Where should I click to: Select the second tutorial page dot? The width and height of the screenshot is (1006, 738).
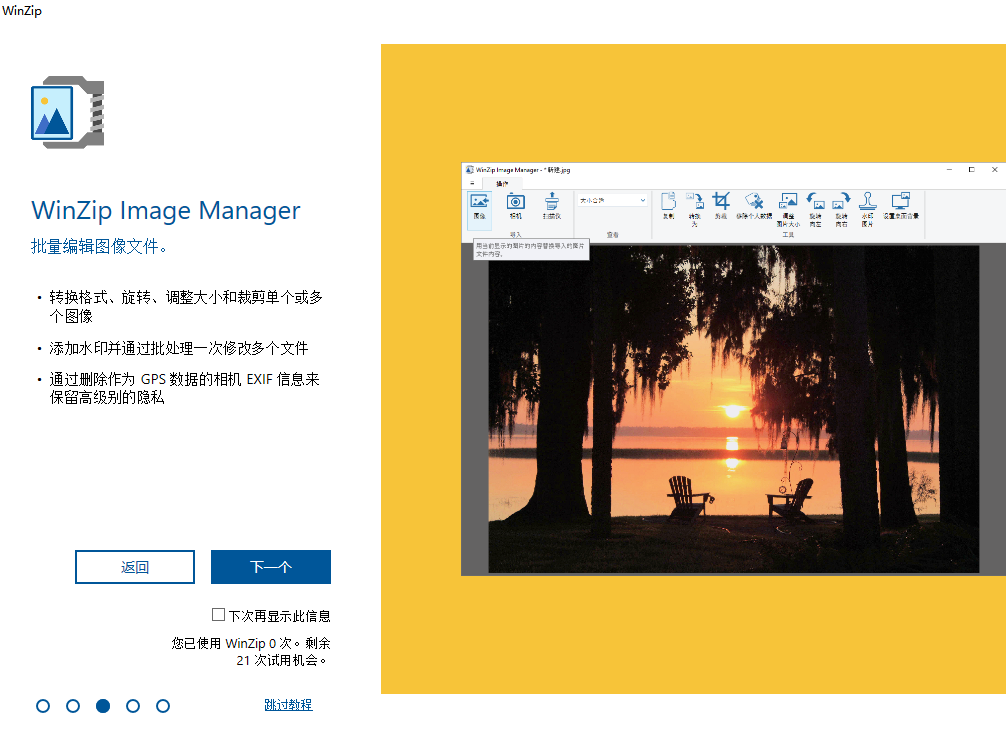(x=73, y=706)
